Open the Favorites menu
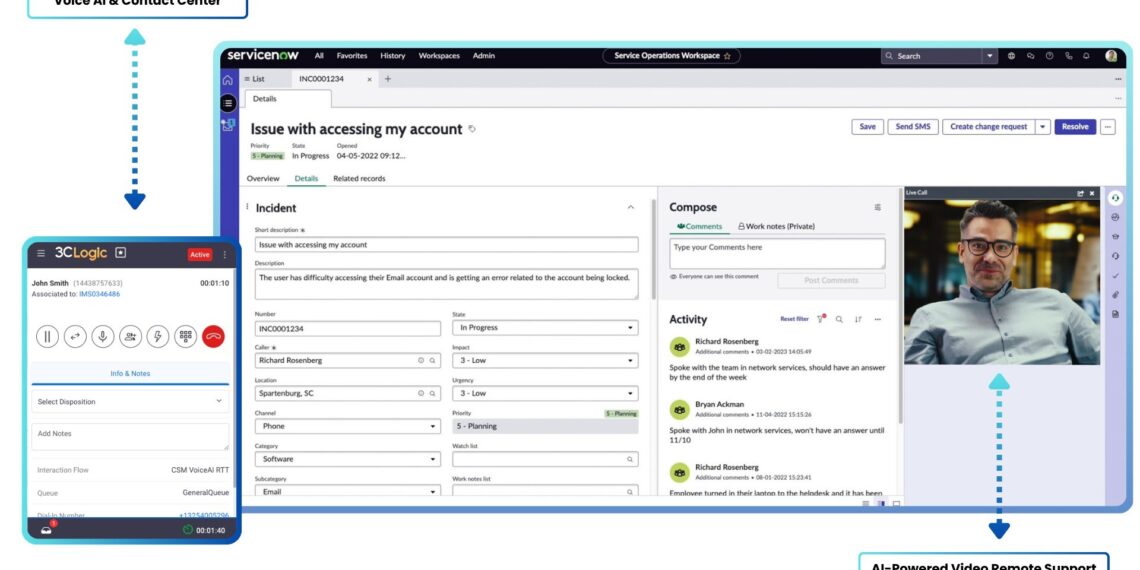 (352, 55)
